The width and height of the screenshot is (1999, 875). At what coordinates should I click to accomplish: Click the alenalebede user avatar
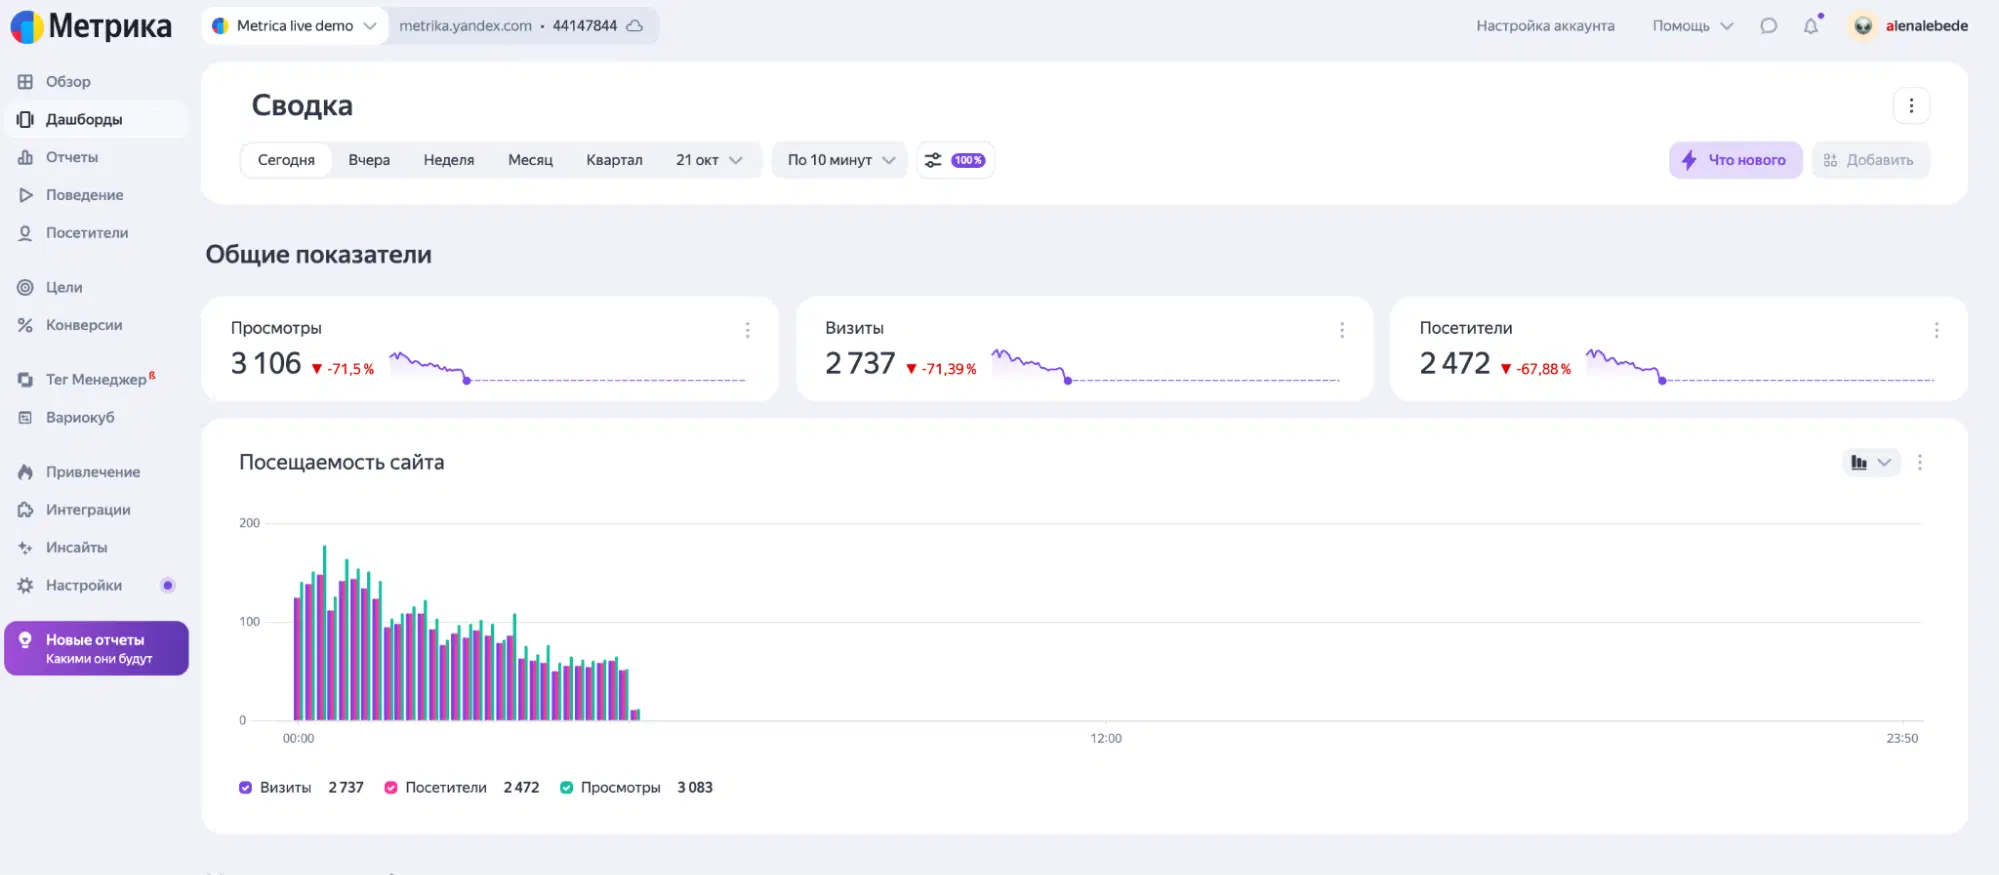point(1863,26)
